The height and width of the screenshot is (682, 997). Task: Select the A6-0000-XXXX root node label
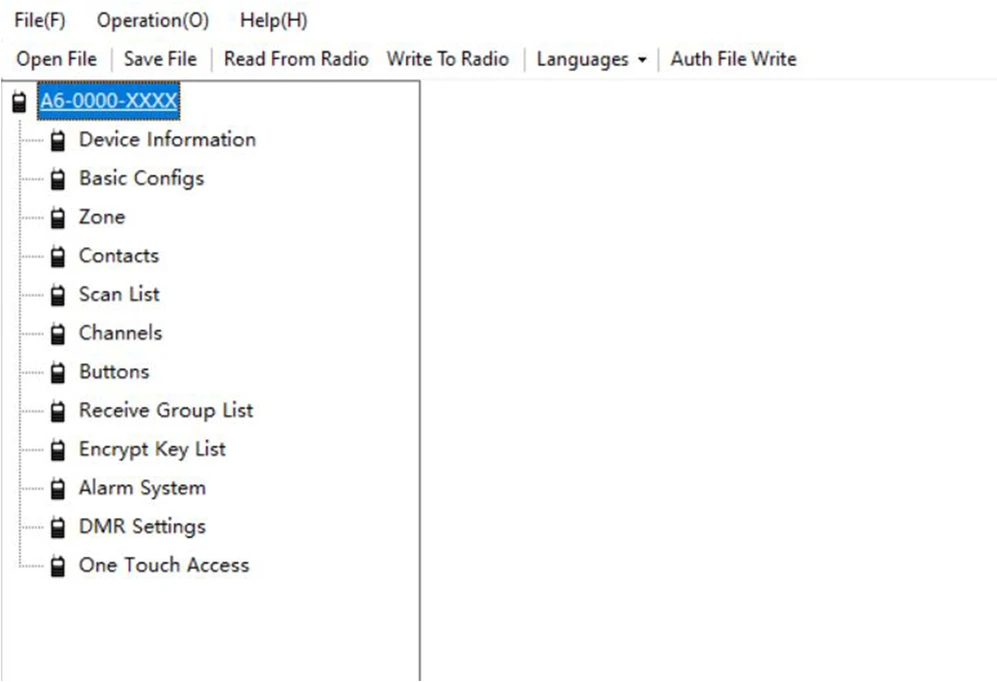point(109,101)
